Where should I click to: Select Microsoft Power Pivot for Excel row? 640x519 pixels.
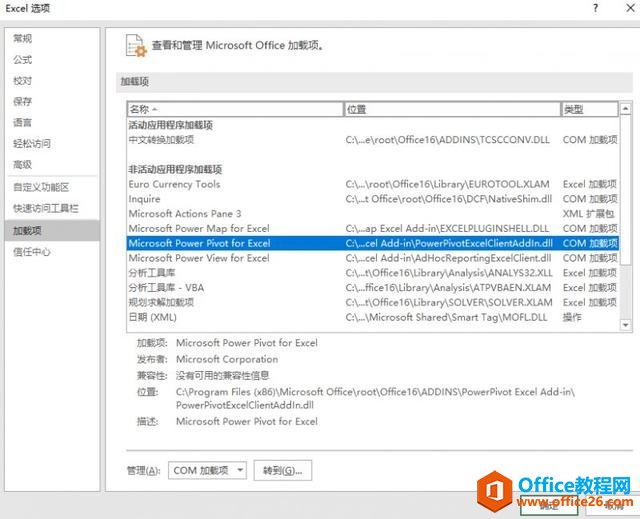click(x=373, y=243)
